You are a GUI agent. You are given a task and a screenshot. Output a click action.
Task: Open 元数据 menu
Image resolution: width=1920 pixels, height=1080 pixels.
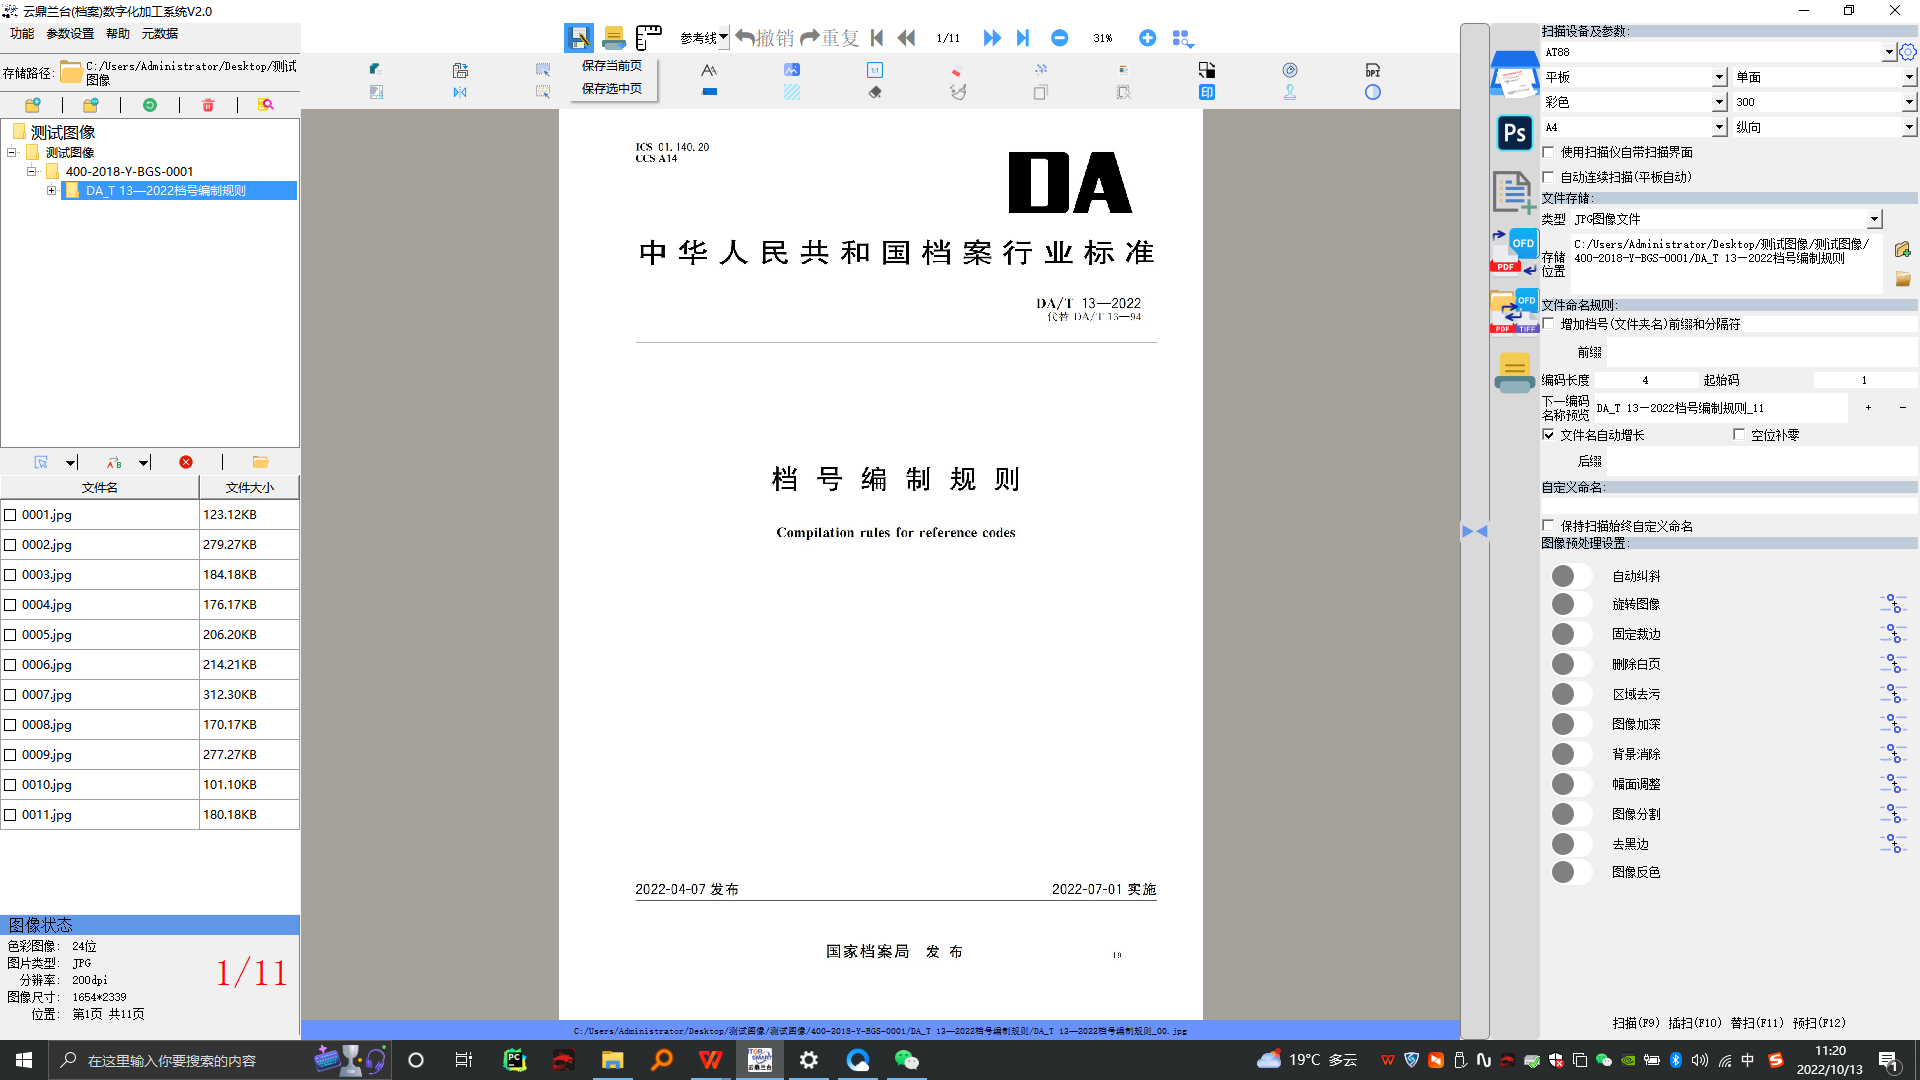pyautogui.click(x=159, y=33)
